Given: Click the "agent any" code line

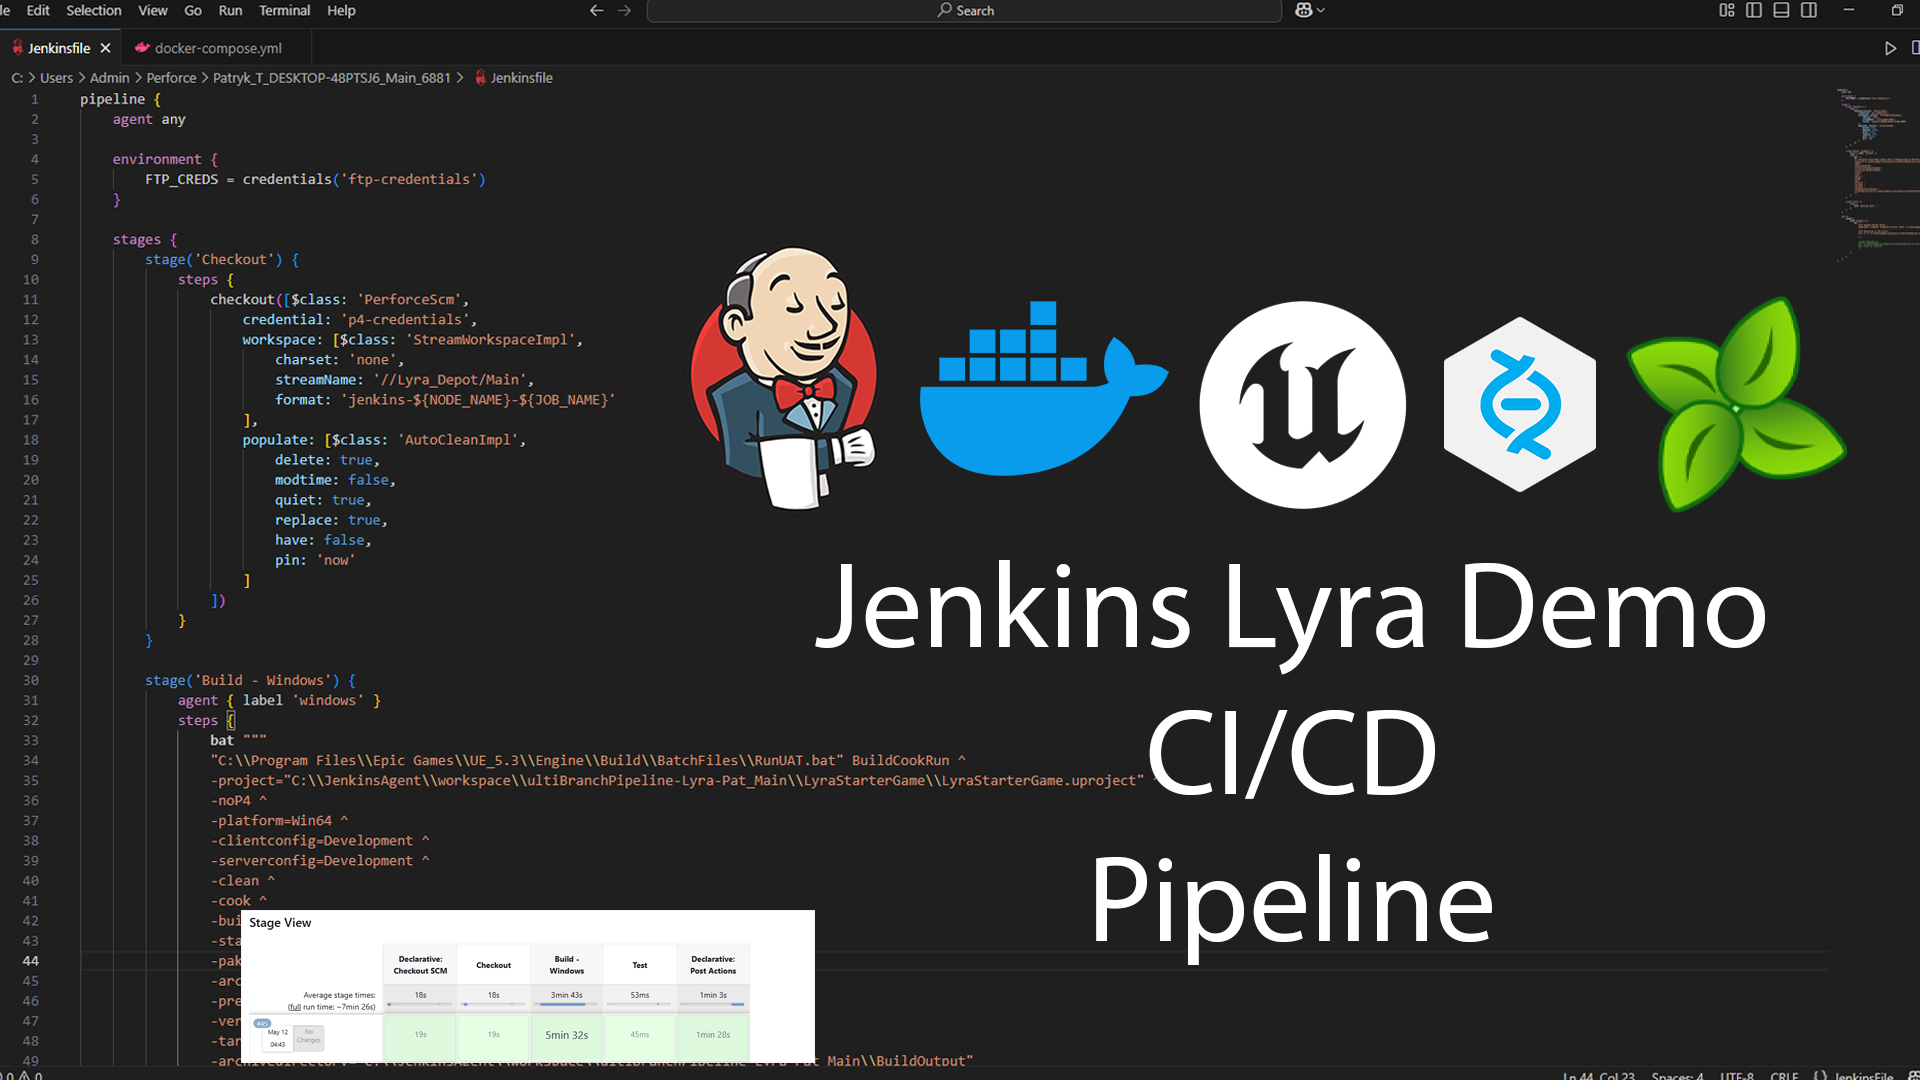Looking at the screenshot, I should point(149,119).
